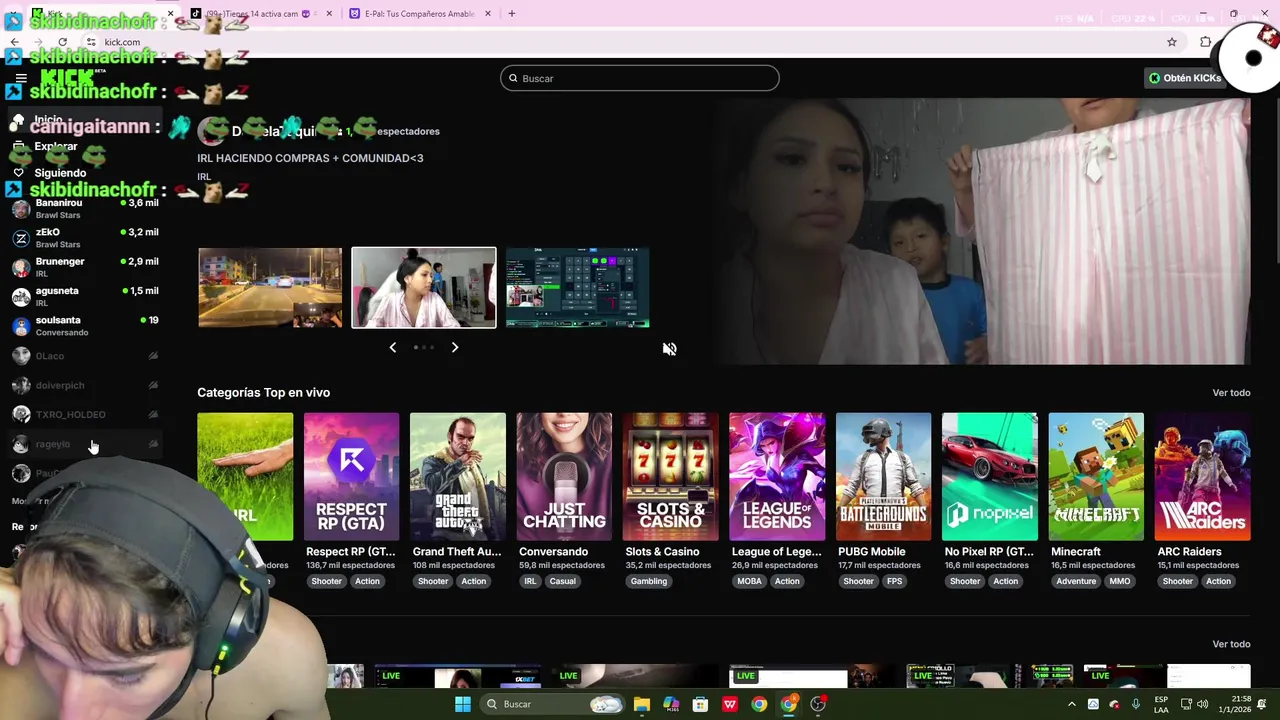Image resolution: width=1280 pixels, height=720 pixels.
Task: Show hidden system tray icons
Action: [1072, 704]
